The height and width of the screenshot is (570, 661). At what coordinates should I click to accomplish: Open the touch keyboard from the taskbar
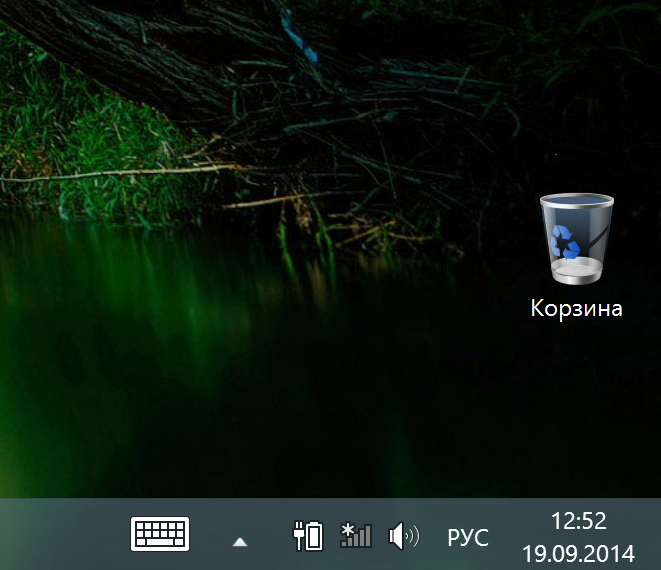[160, 534]
